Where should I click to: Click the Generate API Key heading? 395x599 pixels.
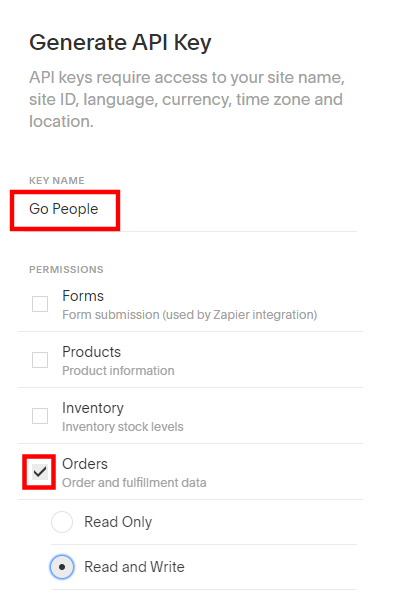[120, 43]
